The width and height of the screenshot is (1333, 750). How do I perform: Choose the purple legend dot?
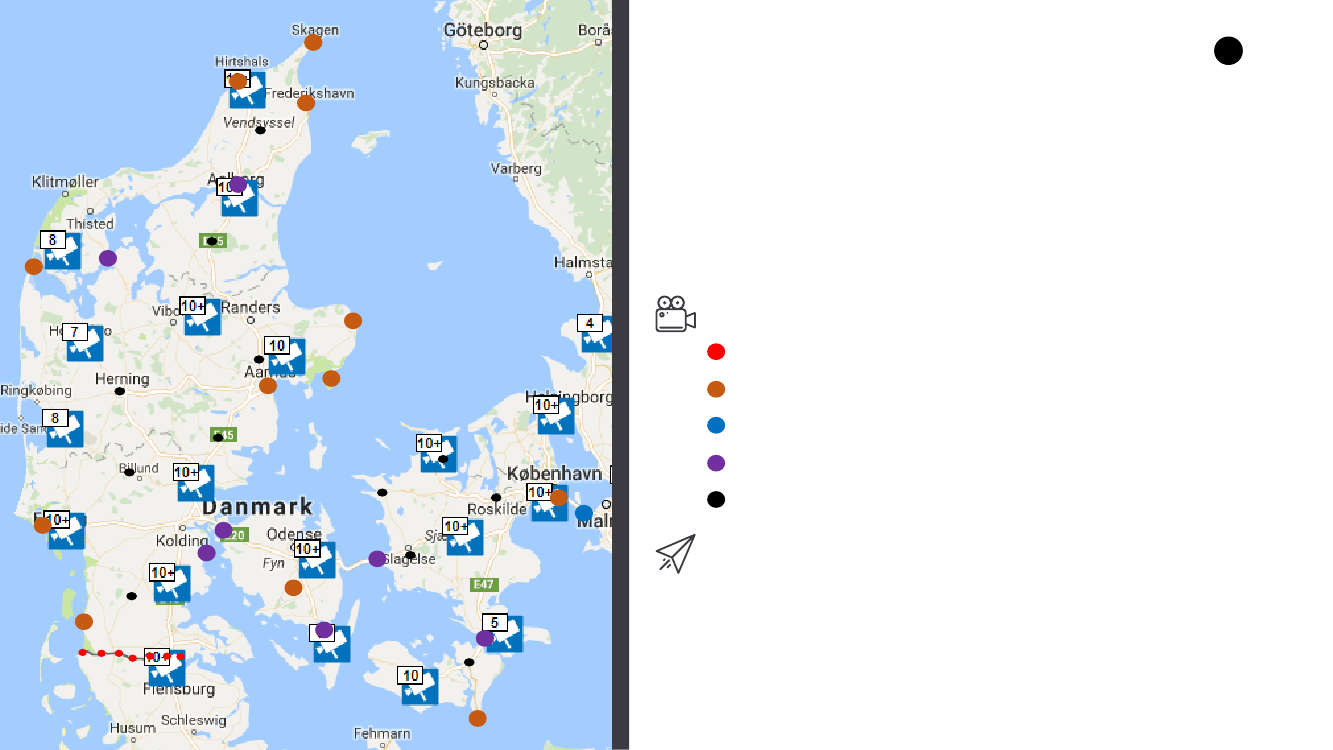[715, 463]
